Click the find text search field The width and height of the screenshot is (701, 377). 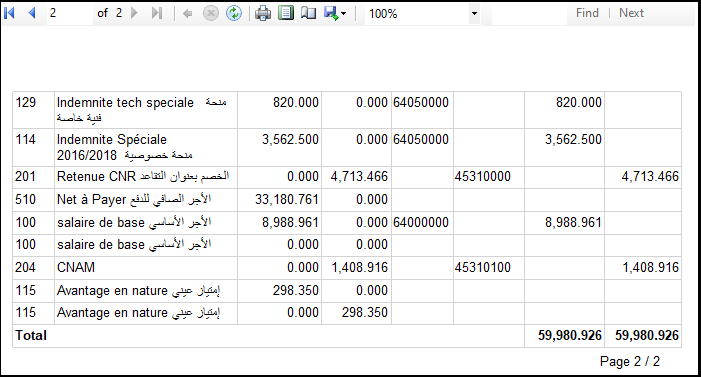click(529, 13)
